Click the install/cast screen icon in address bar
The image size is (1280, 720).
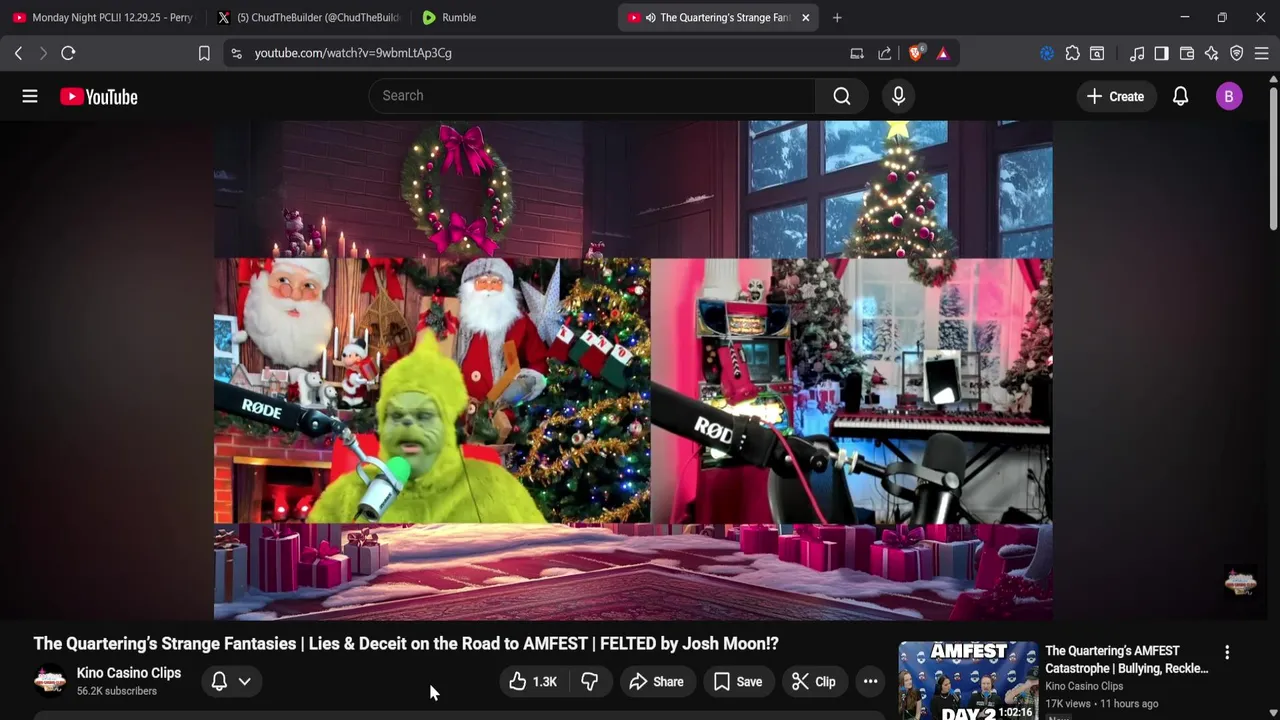[857, 53]
